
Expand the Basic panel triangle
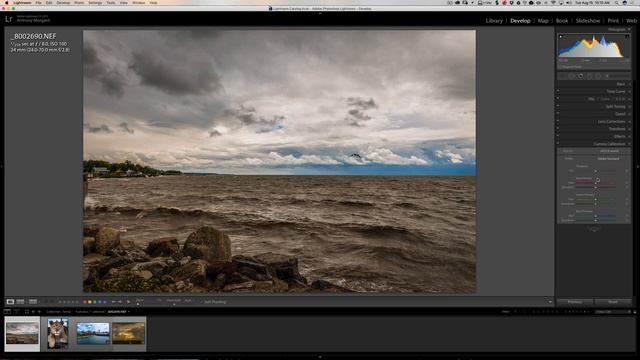pos(629,84)
